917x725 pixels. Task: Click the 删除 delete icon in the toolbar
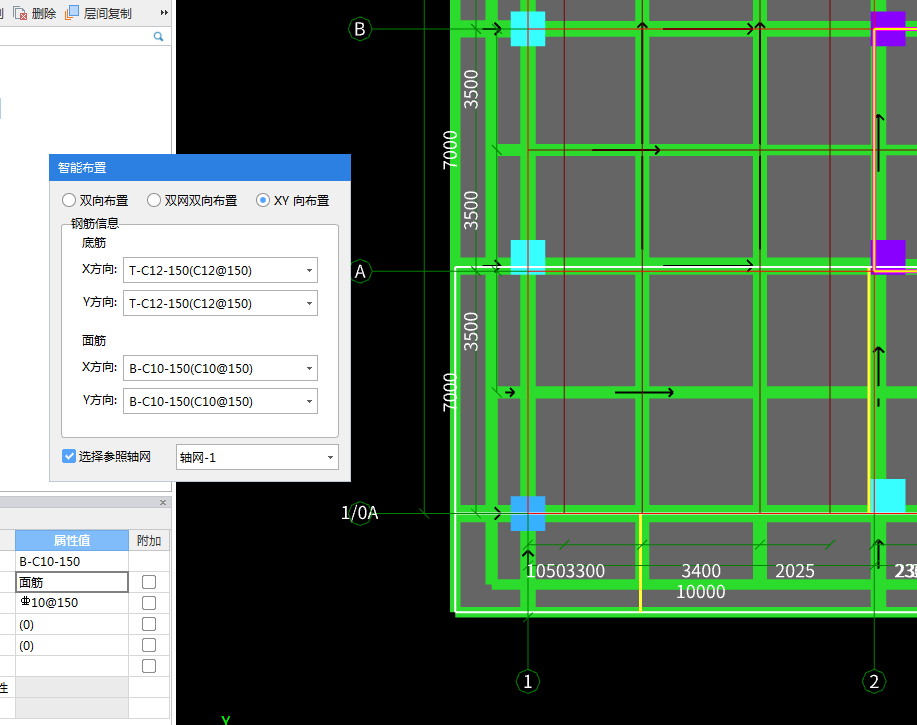click(20, 13)
